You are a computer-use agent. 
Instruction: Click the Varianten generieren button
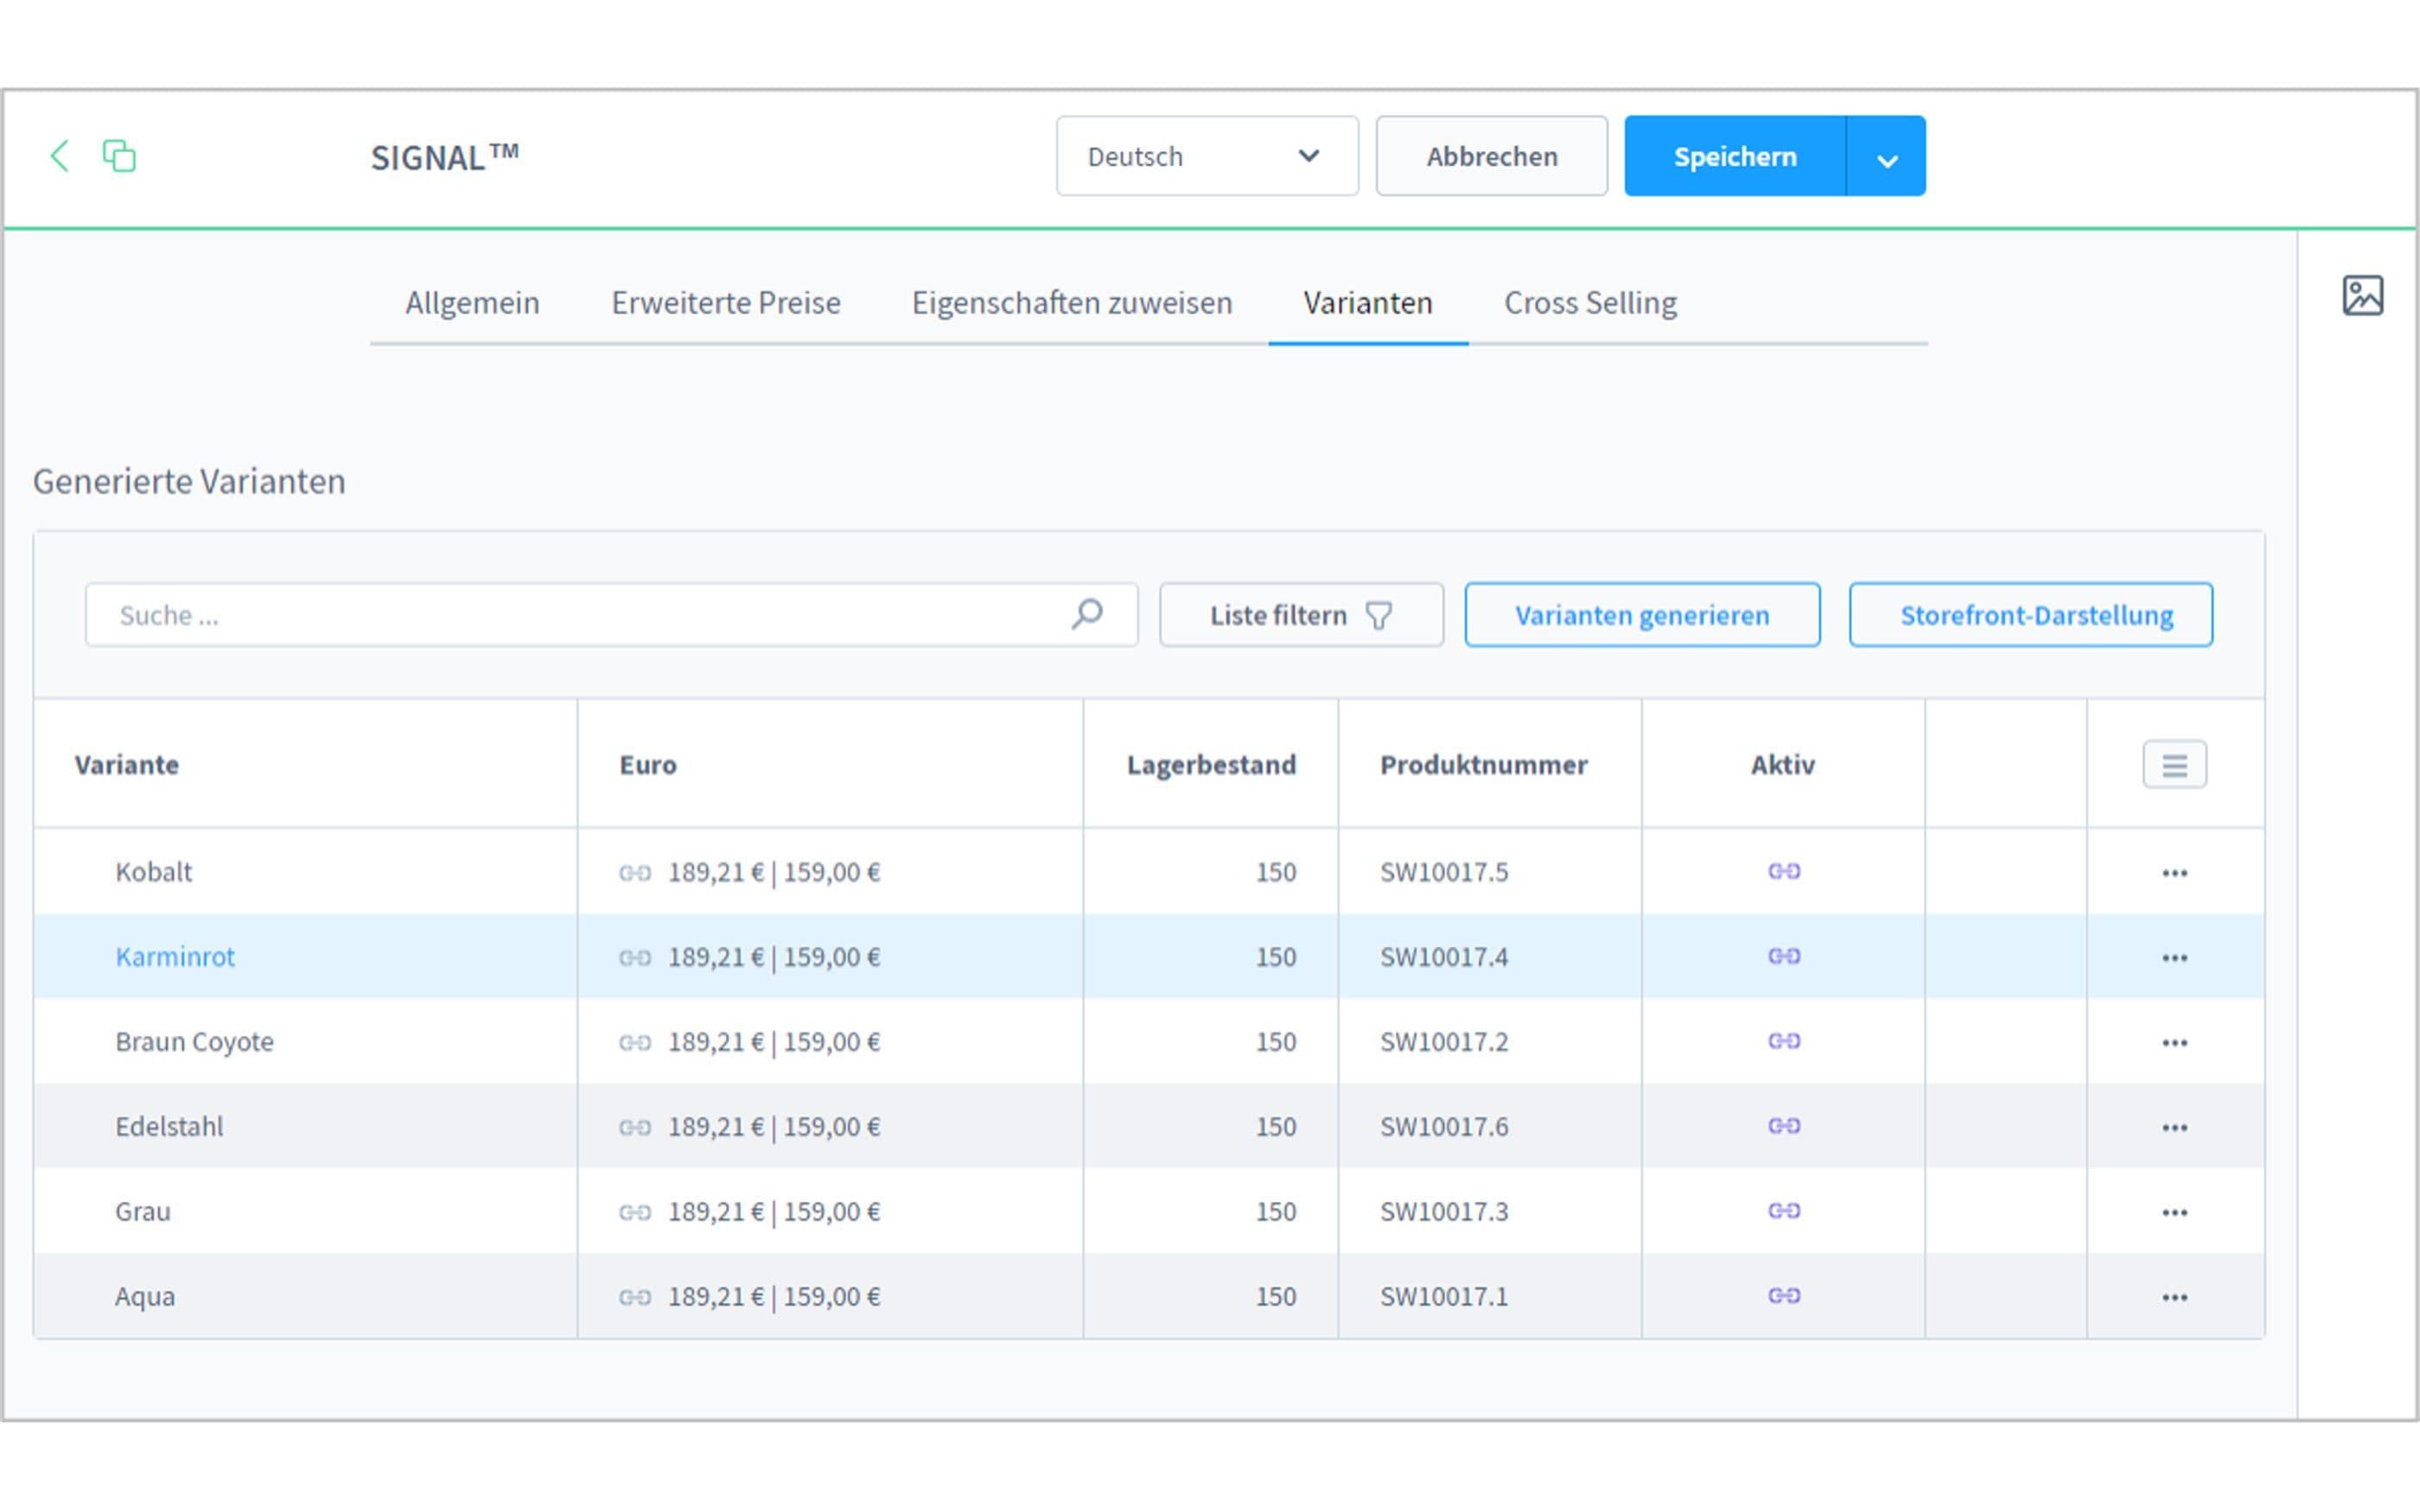click(x=1641, y=614)
